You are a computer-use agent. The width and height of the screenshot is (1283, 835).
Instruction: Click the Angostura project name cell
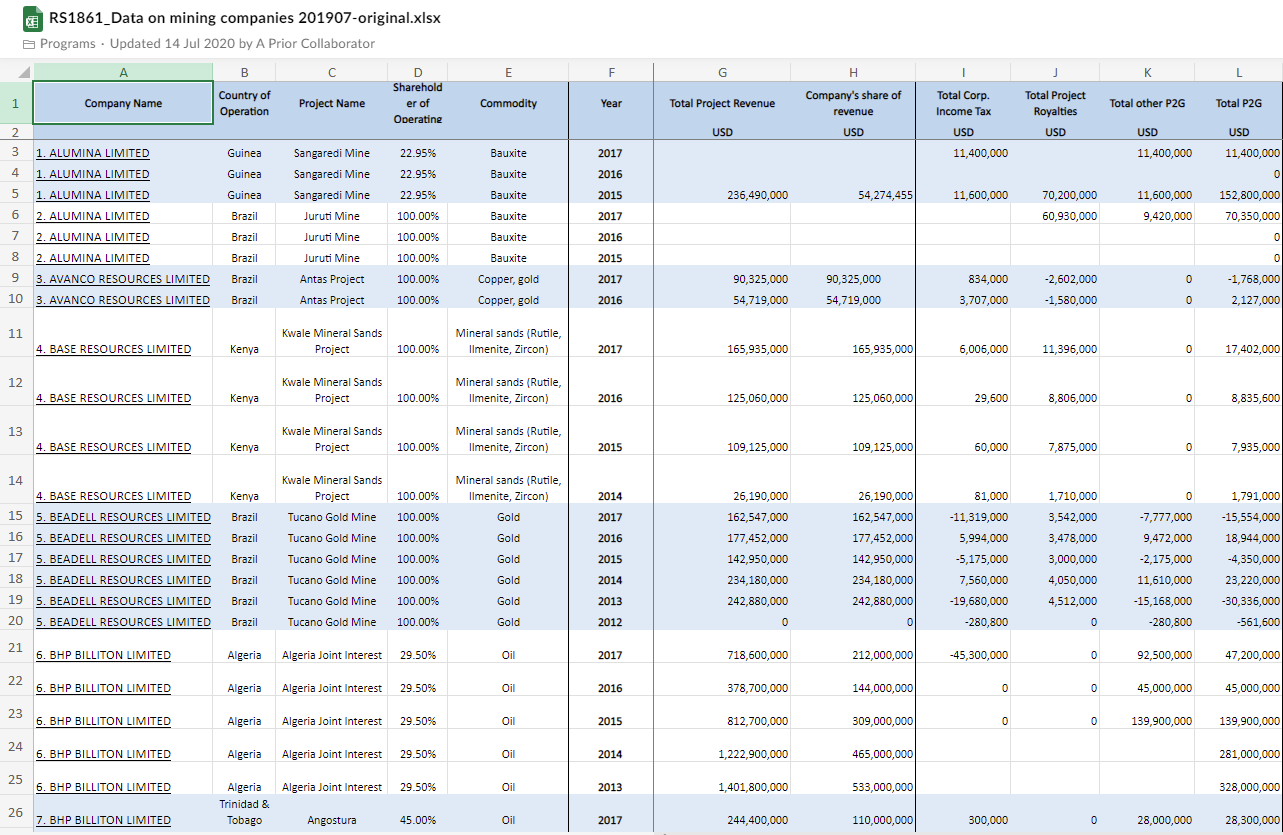(331, 820)
